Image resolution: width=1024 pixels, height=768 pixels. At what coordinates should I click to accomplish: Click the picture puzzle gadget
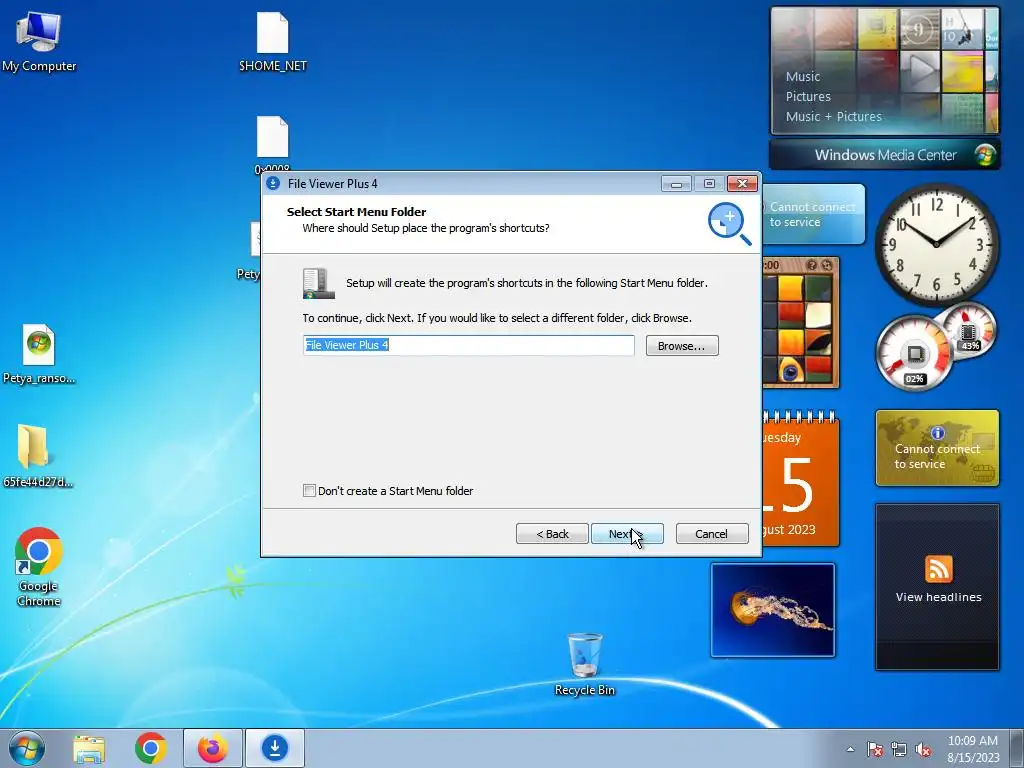point(801,323)
